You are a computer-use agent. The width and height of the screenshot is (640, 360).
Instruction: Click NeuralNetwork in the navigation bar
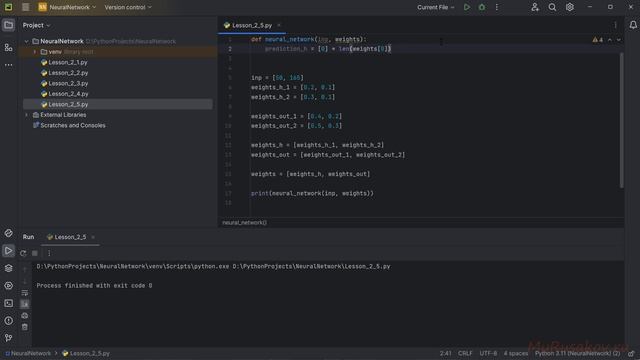(x=28, y=353)
